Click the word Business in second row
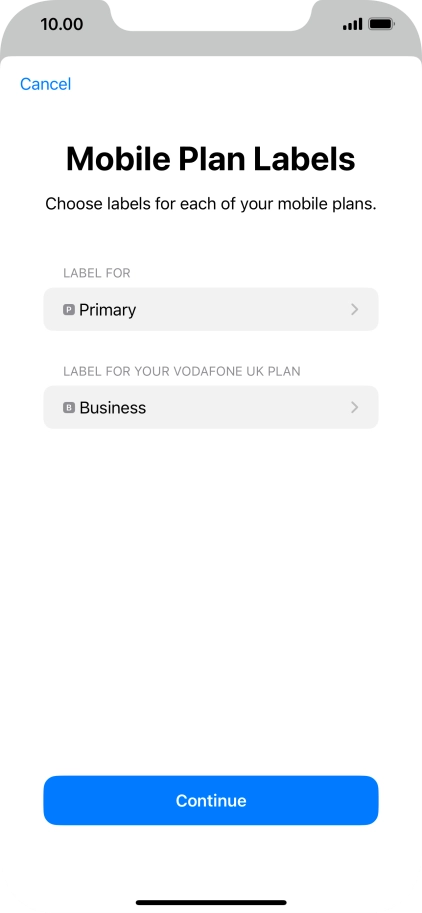This screenshot has height=913, width=422. coord(113,408)
